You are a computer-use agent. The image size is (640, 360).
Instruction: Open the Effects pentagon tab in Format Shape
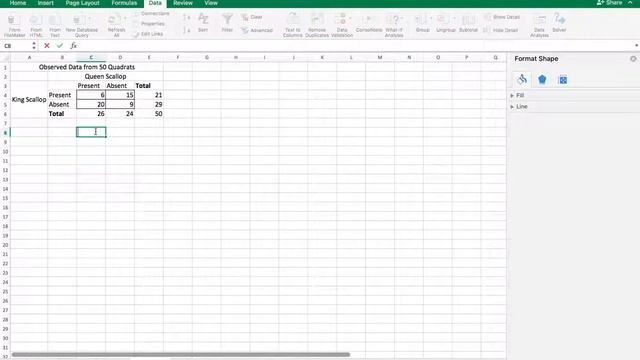point(542,79)
